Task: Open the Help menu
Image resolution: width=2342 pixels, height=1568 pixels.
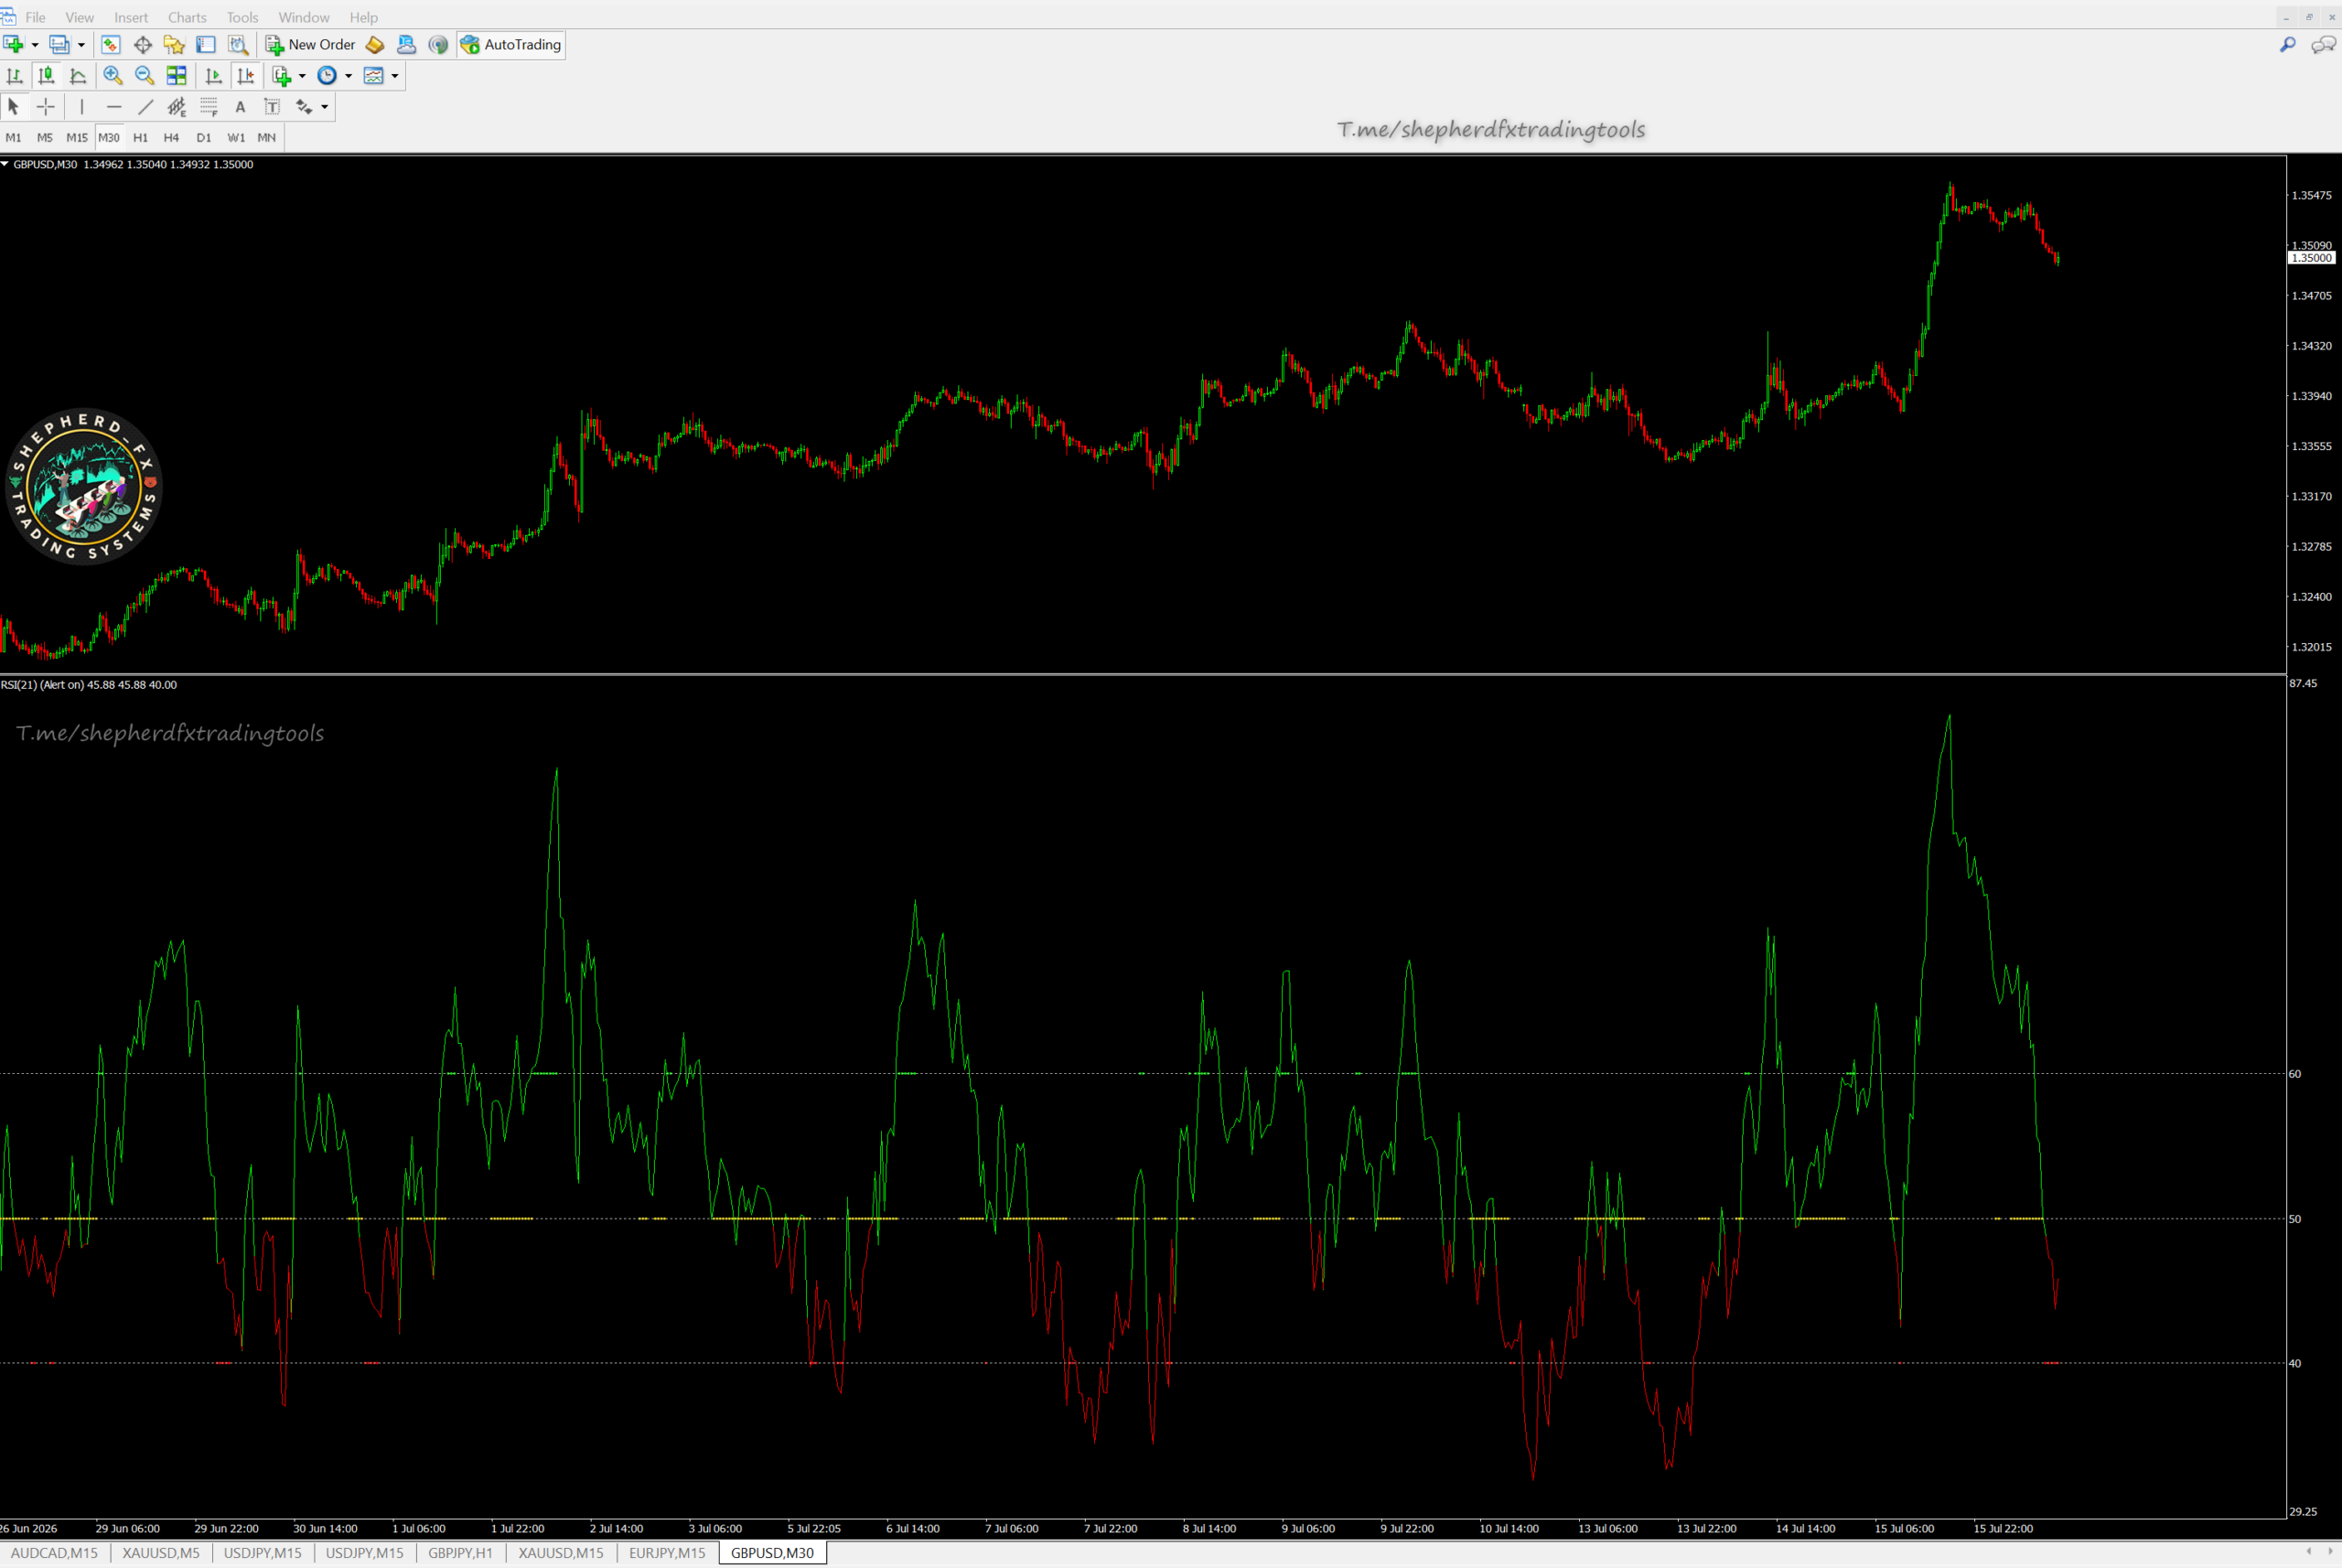Action: [364, 17]
